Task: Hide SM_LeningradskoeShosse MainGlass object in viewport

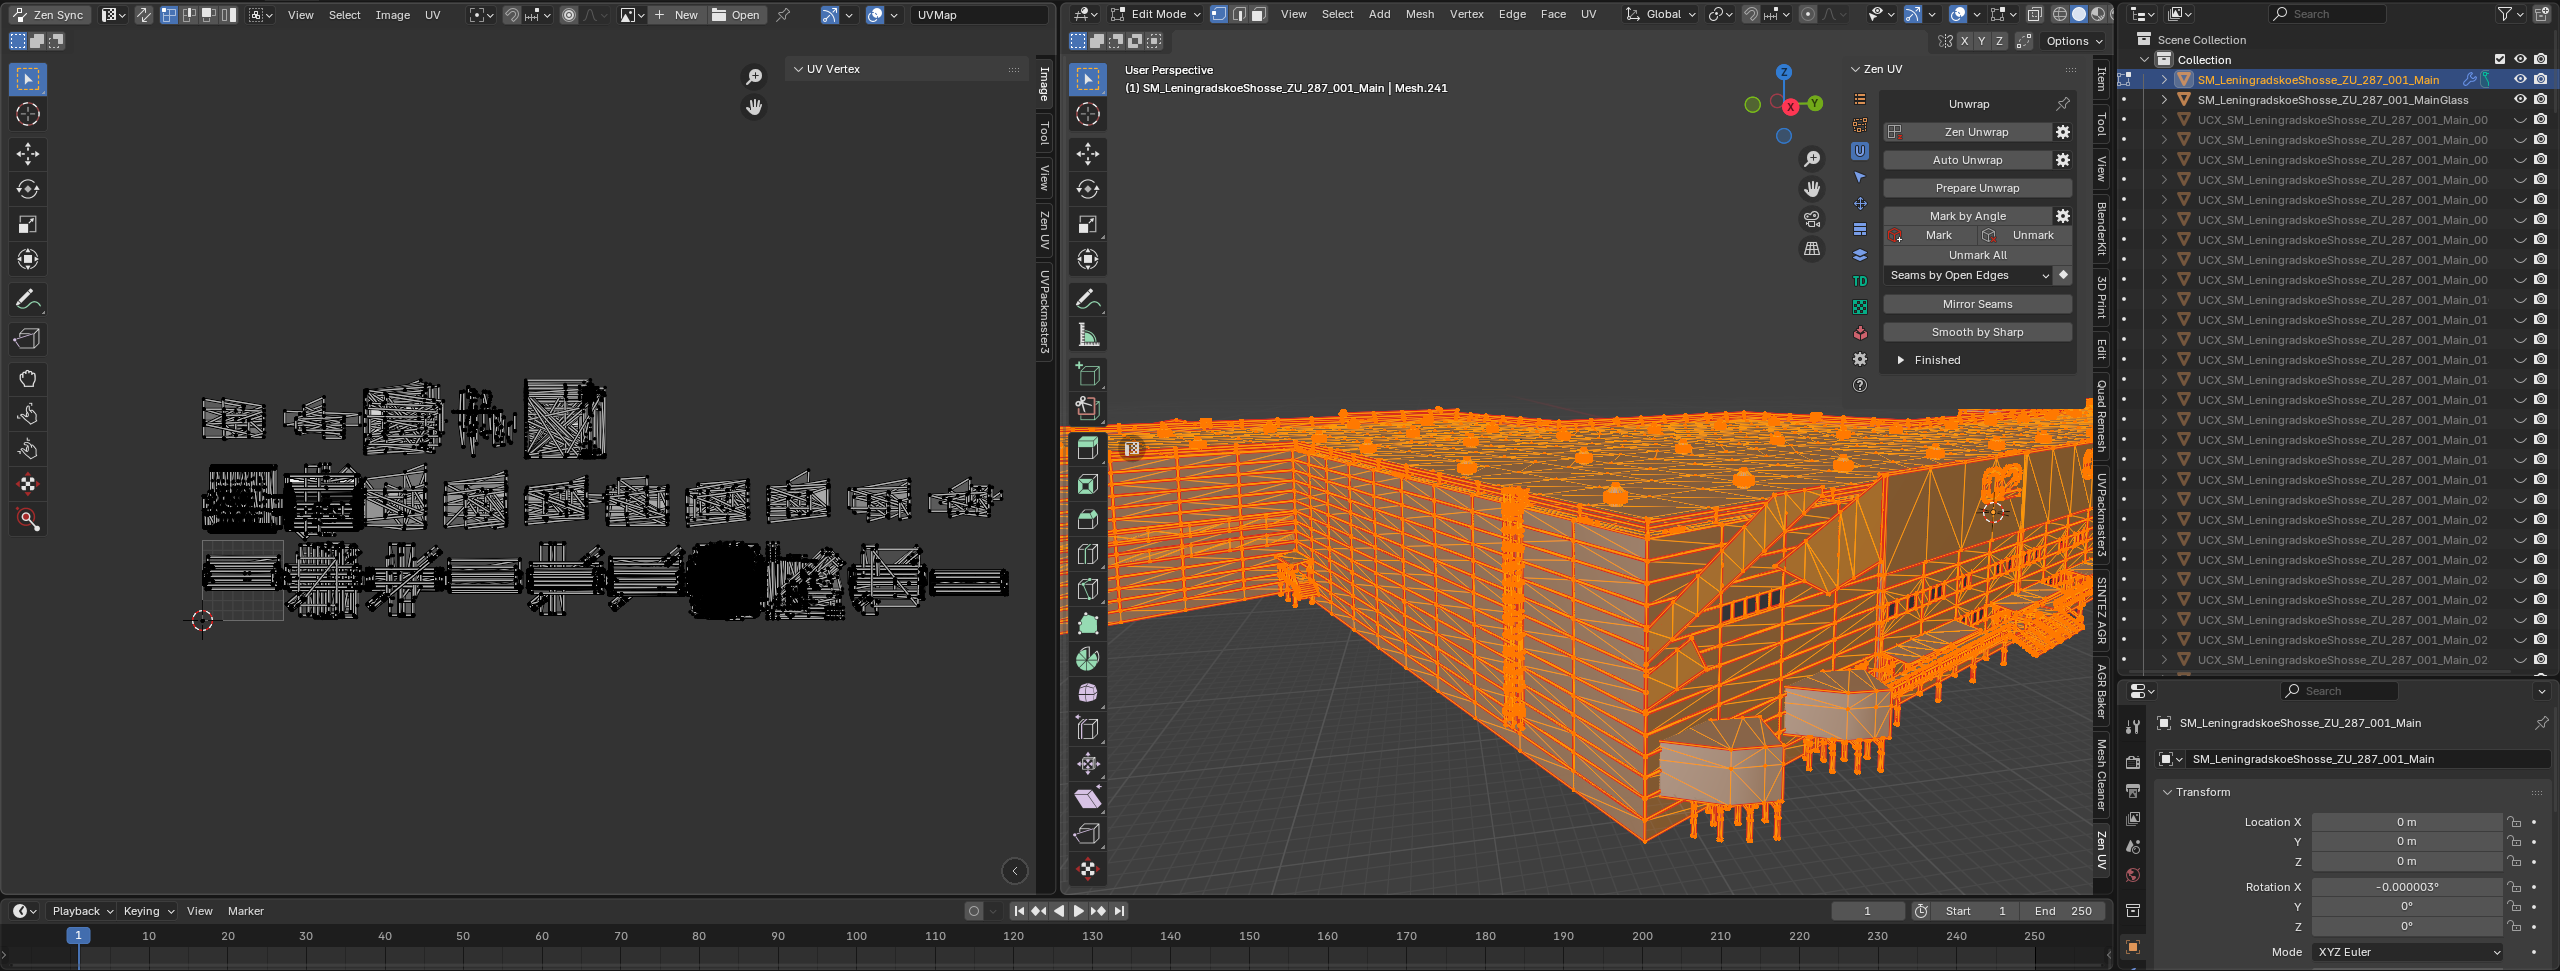Action: click(x=2520, y=99)
